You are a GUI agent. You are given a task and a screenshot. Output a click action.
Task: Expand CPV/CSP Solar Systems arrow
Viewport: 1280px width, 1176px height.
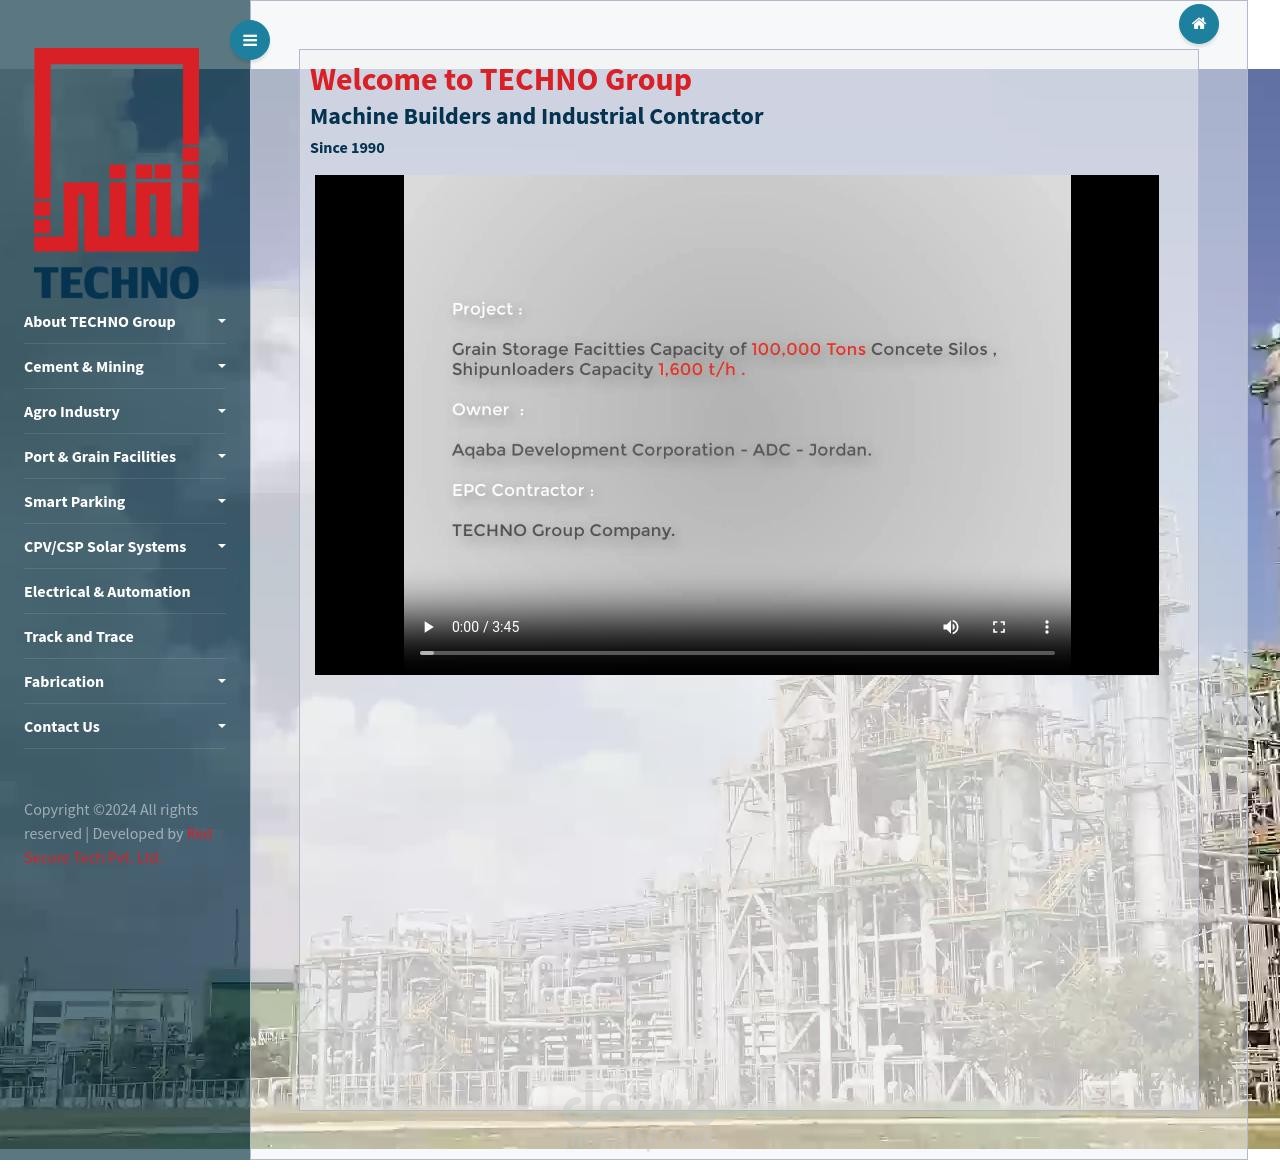tap(222, 546)
